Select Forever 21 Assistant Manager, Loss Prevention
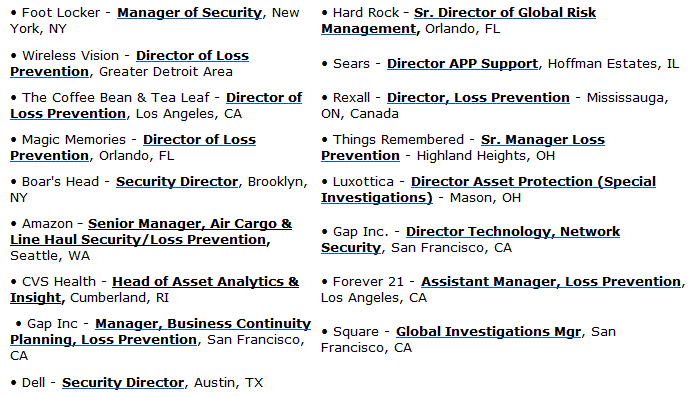Screen dimensions: 690x397 (551, 282)
